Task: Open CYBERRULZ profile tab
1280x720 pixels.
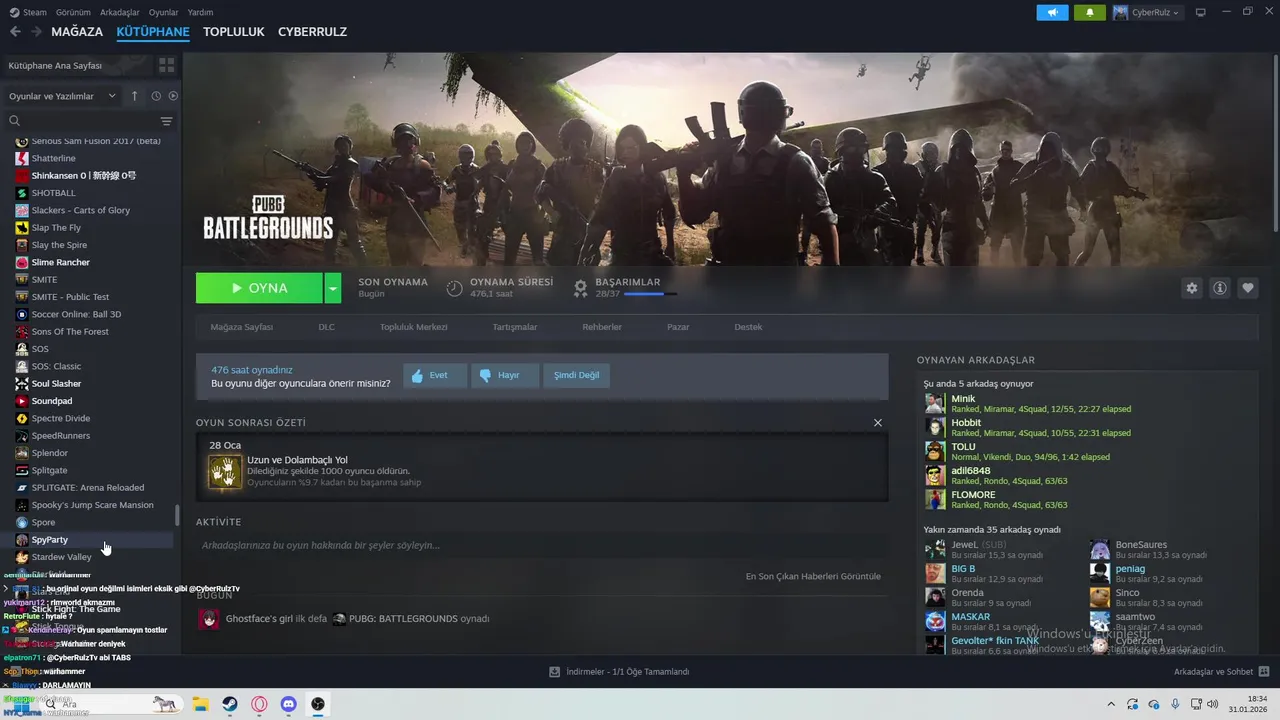Action: pyautogui.click(x=312, y=32)
